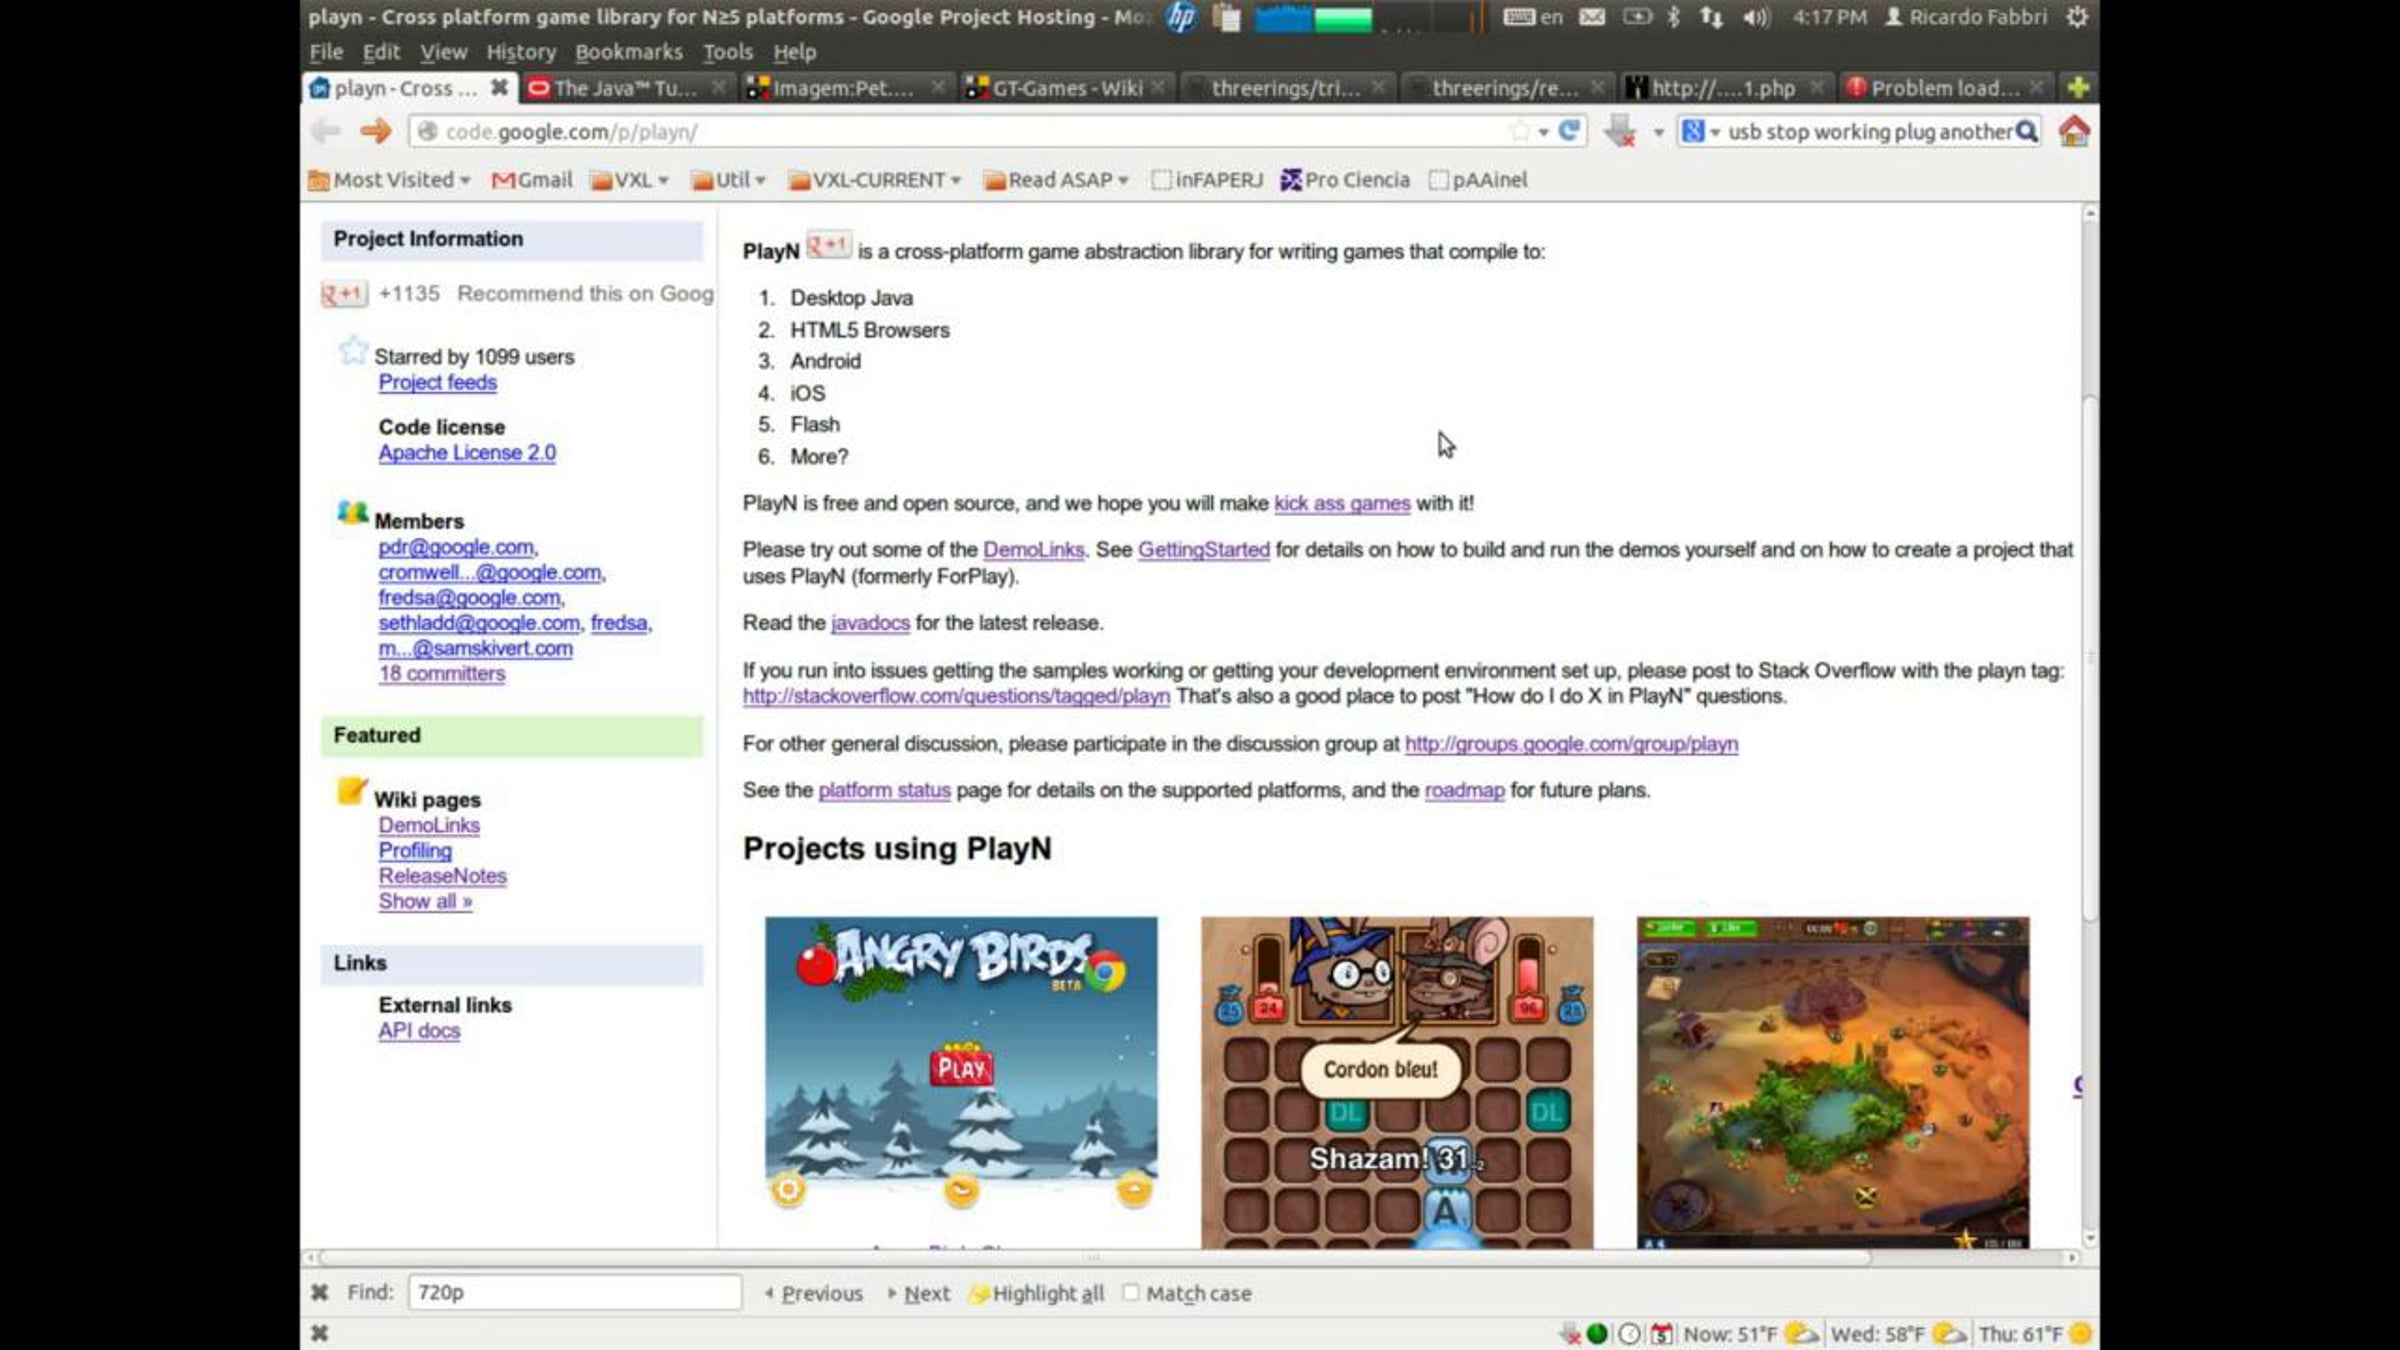Toggle Highlight all in find bar
The image size is (2400, 1350).
(x=1038, y=1293)
